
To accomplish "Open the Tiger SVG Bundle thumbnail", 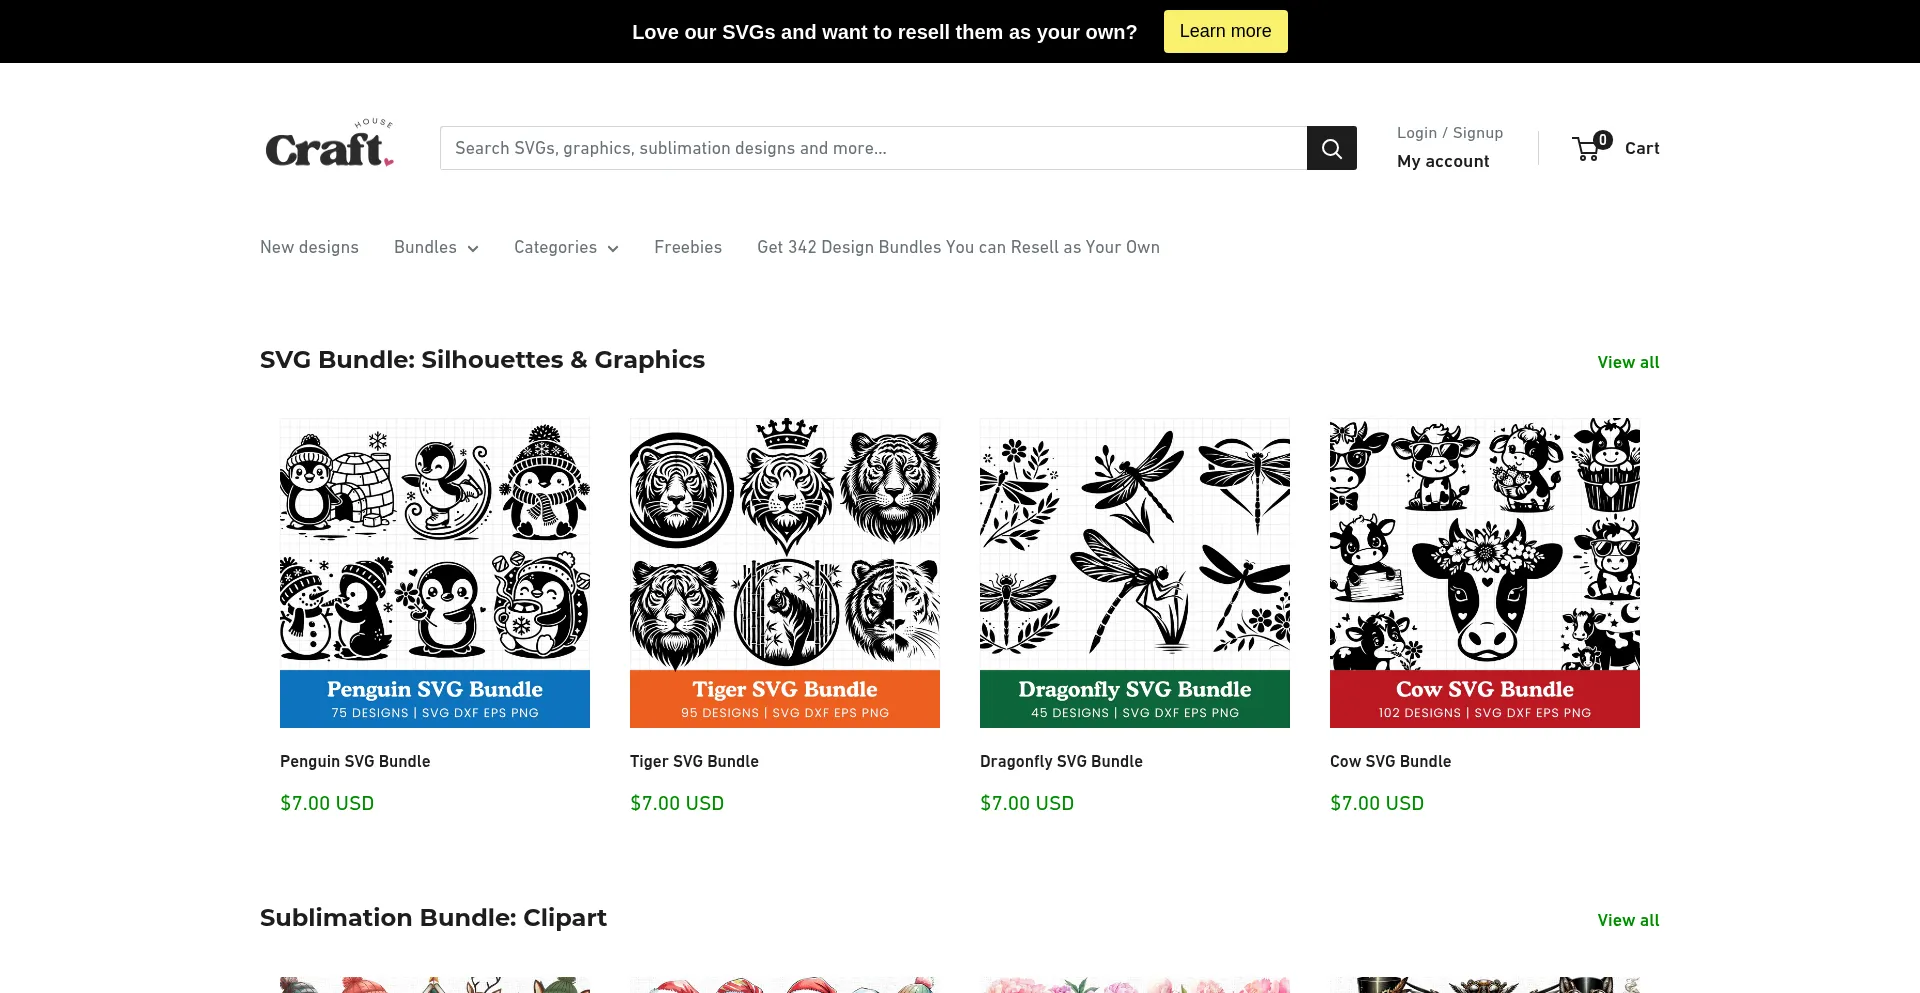I will click(x=784, y=572).
